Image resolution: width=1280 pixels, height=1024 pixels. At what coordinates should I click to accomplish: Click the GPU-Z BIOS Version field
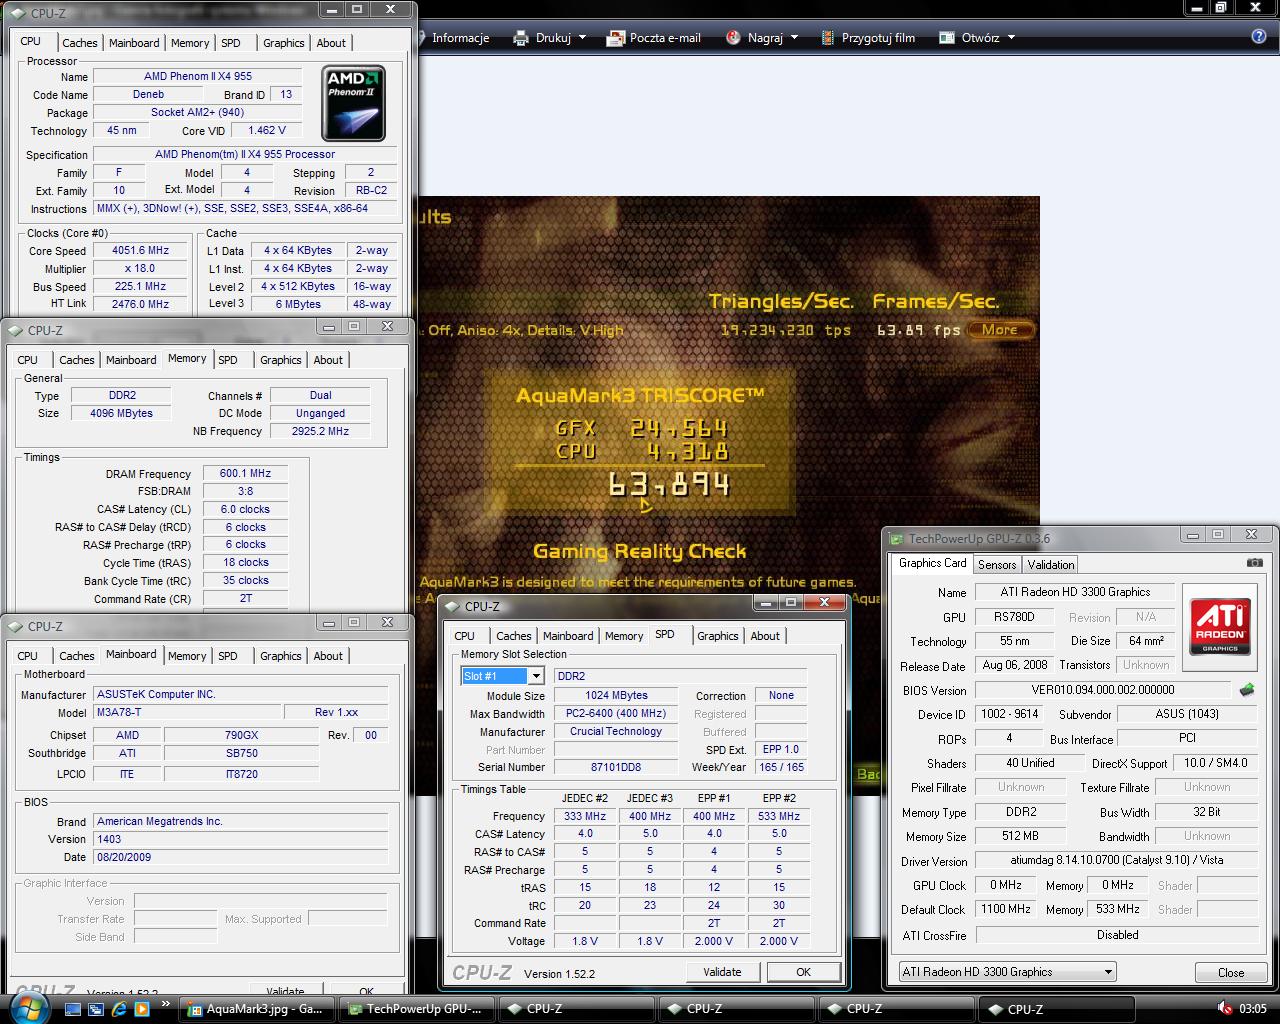(x=1102, y=690)
